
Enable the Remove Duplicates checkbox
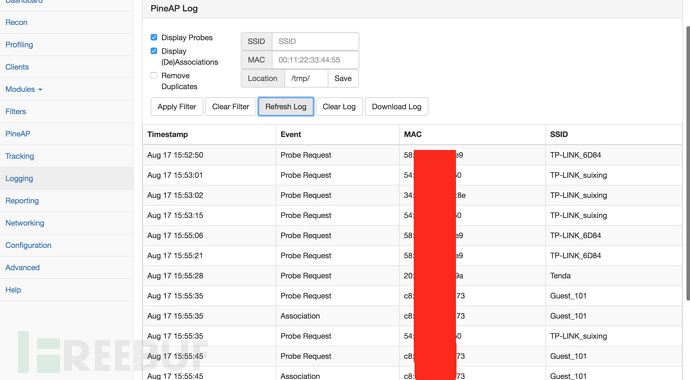pyautogui.click(x=154, y=76)
